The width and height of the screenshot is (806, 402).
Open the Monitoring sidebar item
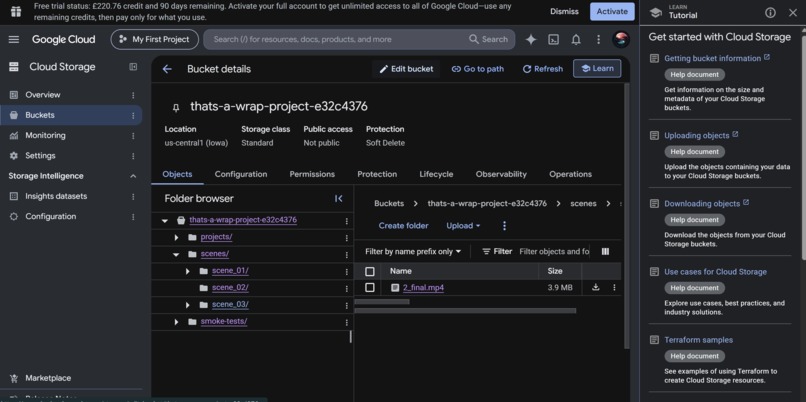coord(45,136)
